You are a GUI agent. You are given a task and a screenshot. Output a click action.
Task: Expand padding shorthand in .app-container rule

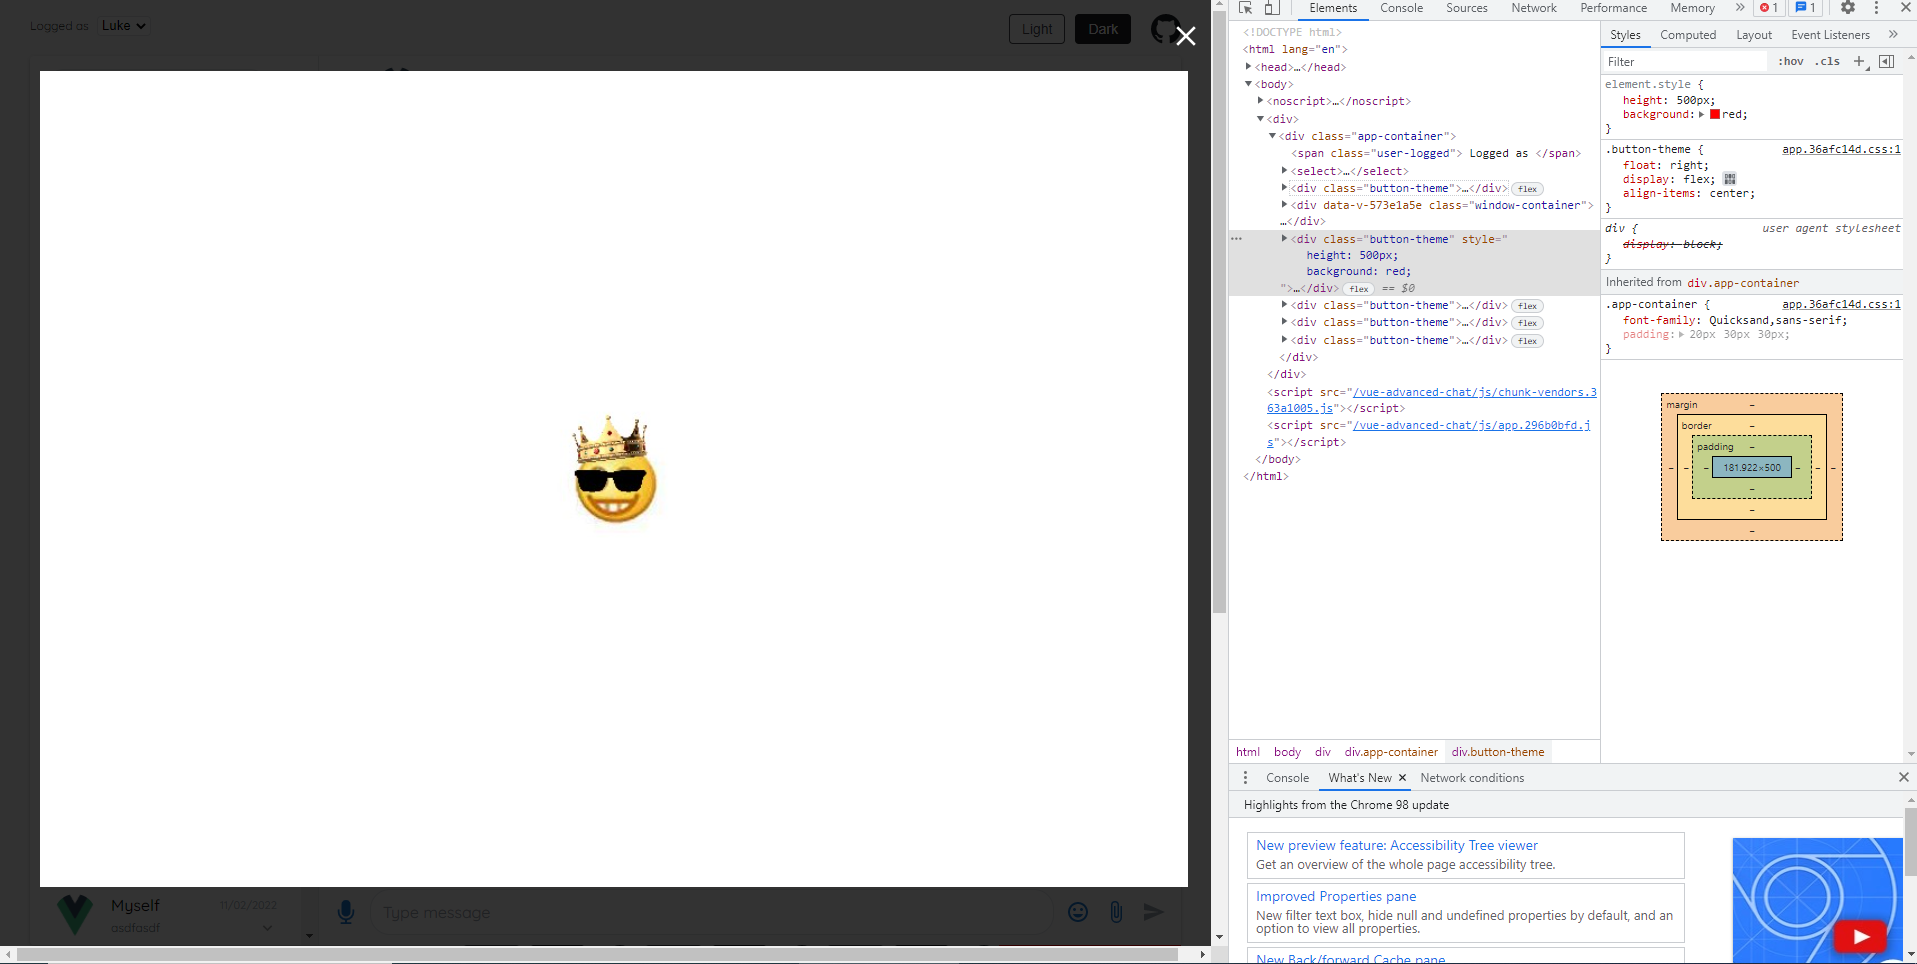(1681, 335)
